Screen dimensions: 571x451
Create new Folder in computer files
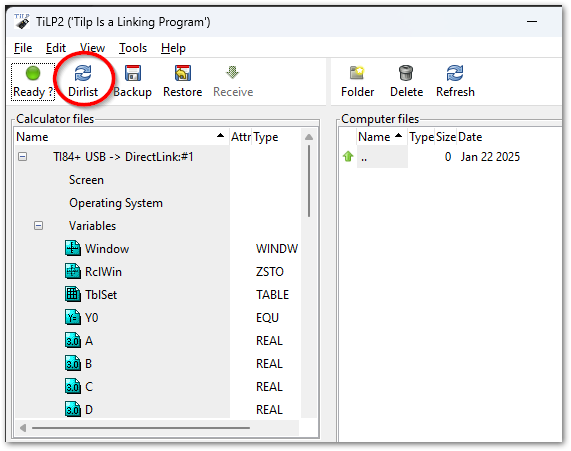pos(357,82)
